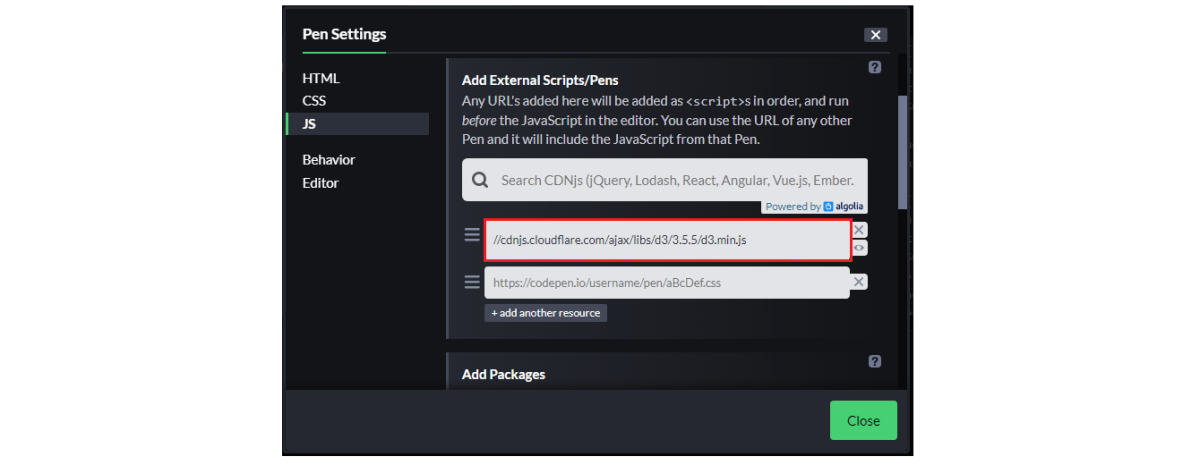Click the magnifier icon in CDNjs search

click(x=480, y=180)
